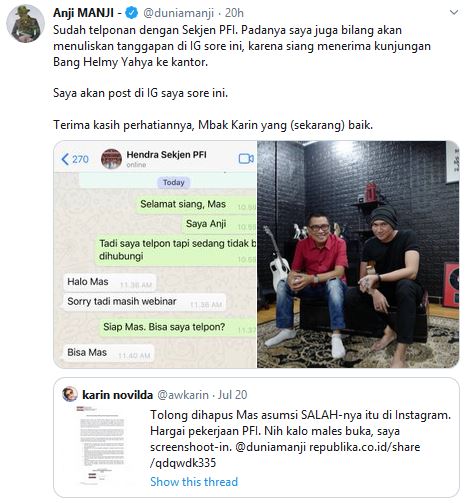This screenshot has width=468, height=503.
Task: Click karin novilda display name
Action: point(118,395)
